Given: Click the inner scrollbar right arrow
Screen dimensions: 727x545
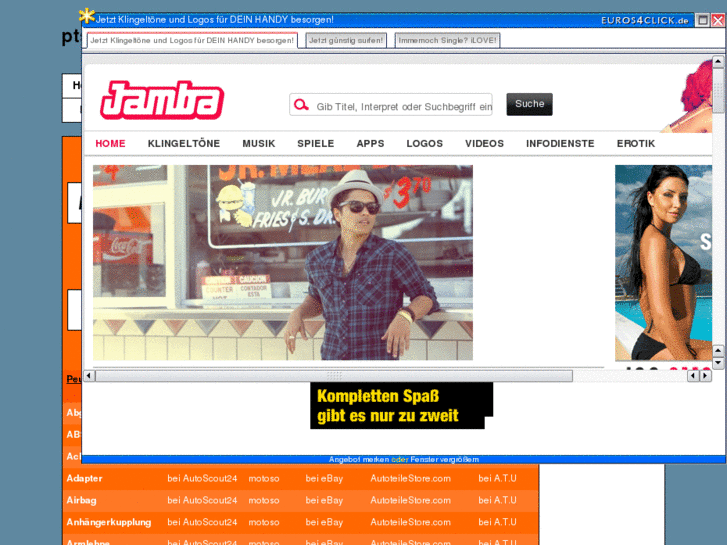Looking at the screenshot, I should [705, 375].
